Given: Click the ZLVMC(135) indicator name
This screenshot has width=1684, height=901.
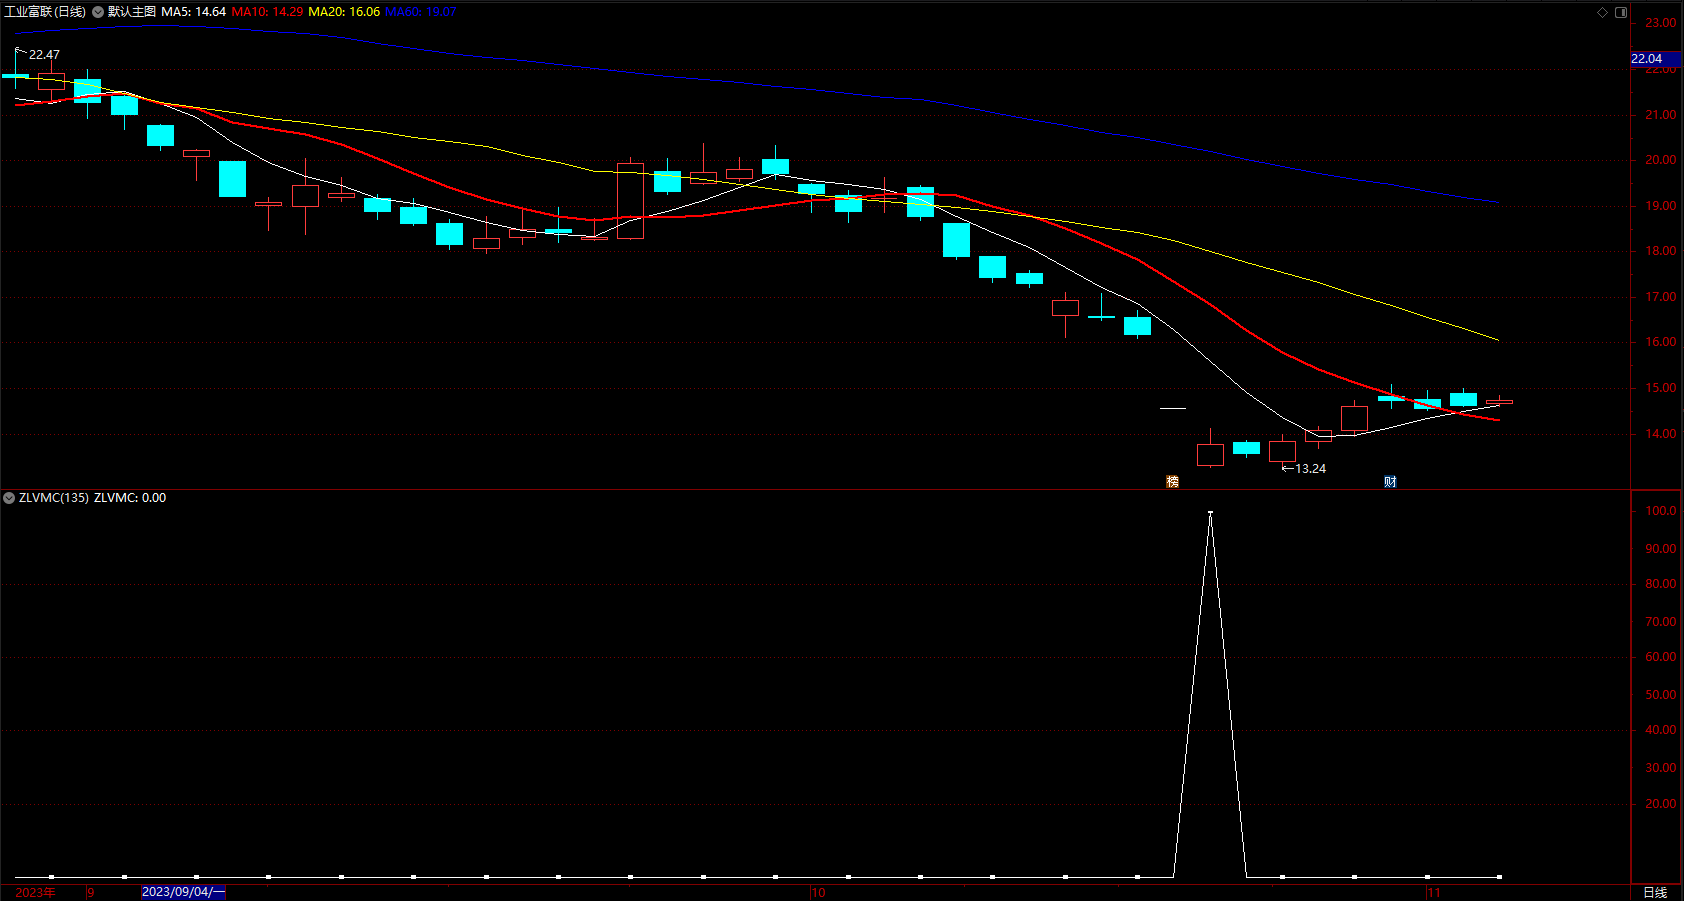Looking at the screenshot, I should tap(54, 498).
